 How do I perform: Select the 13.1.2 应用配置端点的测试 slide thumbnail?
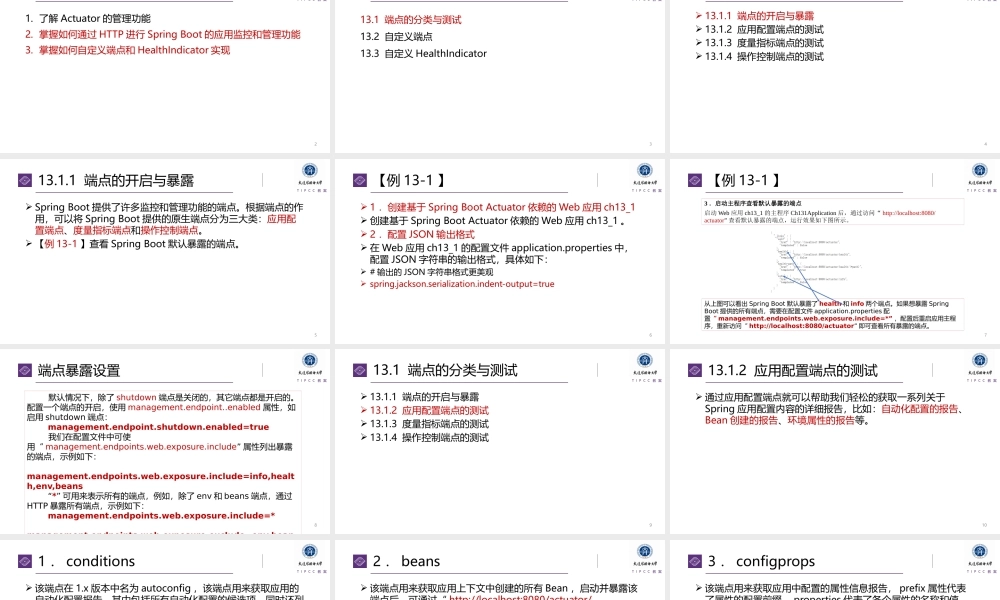[833, 440]
